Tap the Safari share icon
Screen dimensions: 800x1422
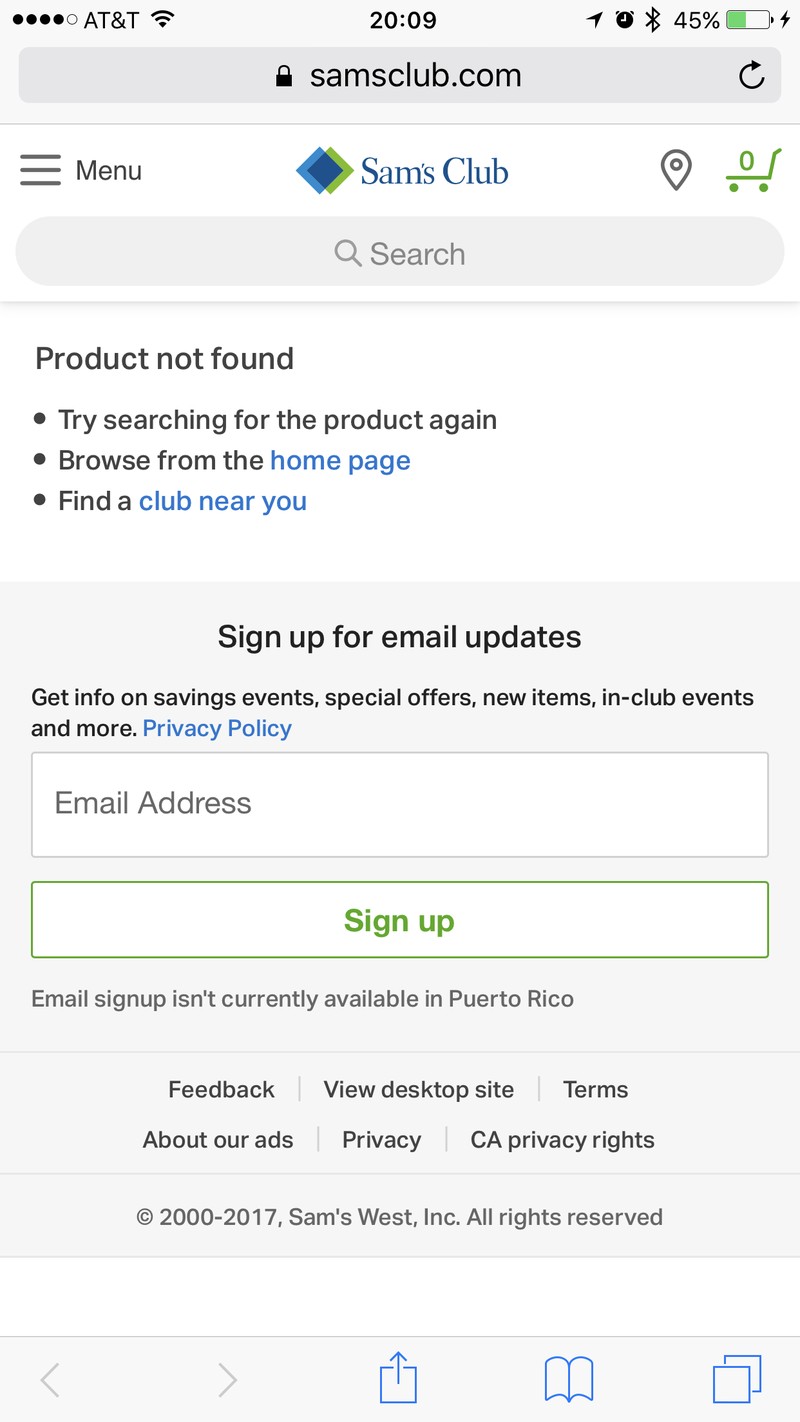(399, 1378)
